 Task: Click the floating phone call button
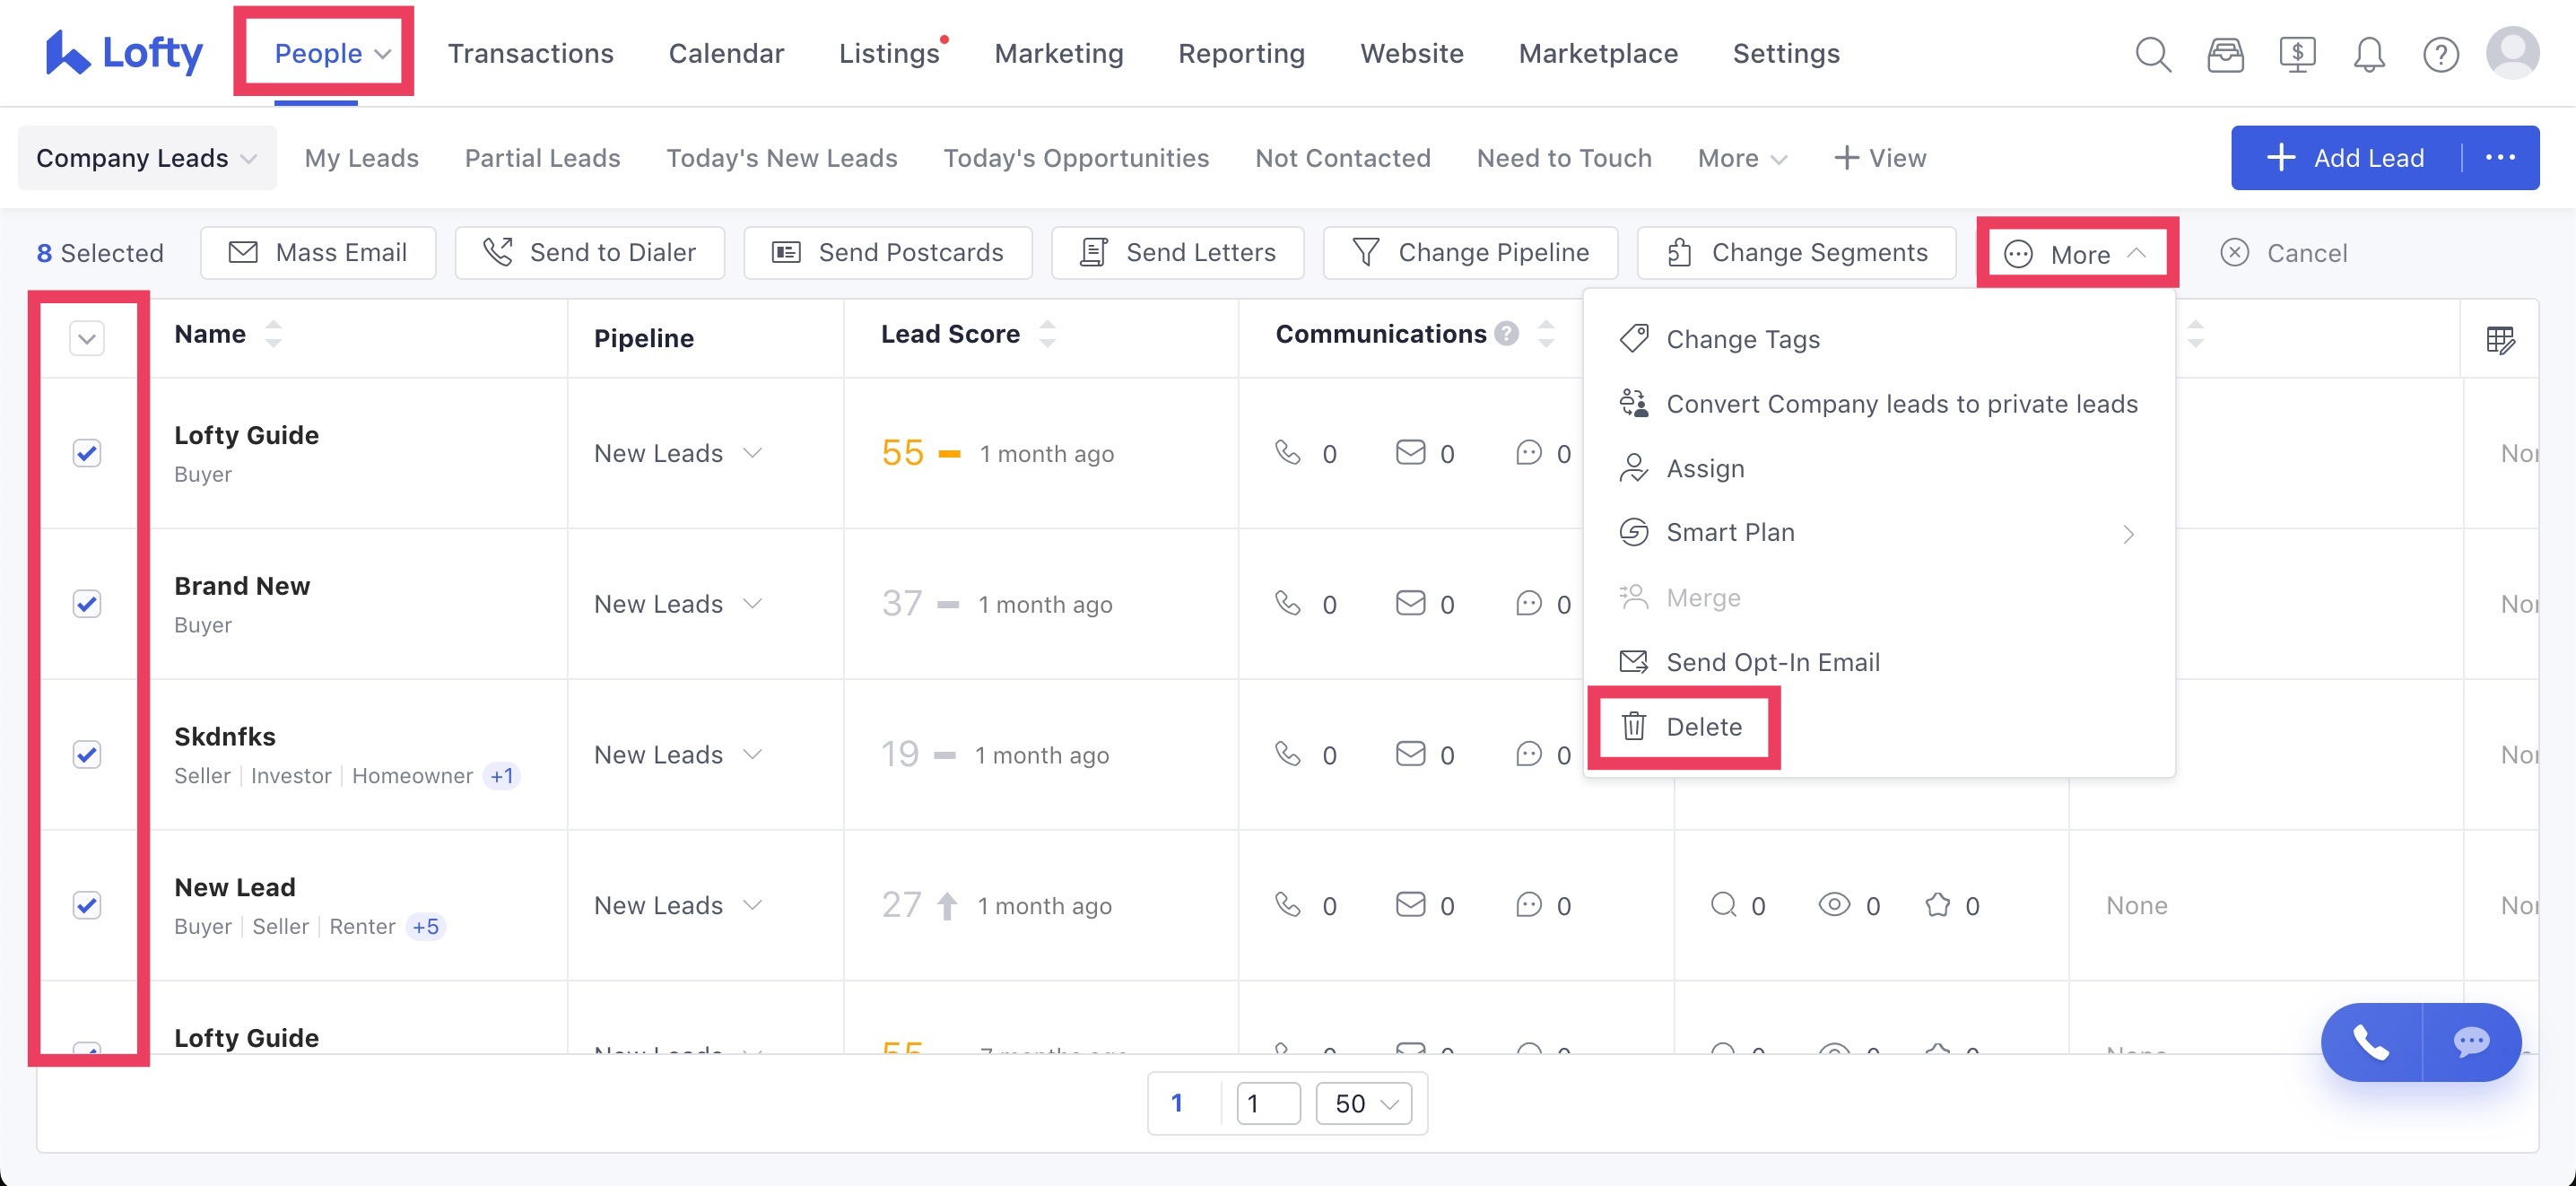tap(2371, 1042)
